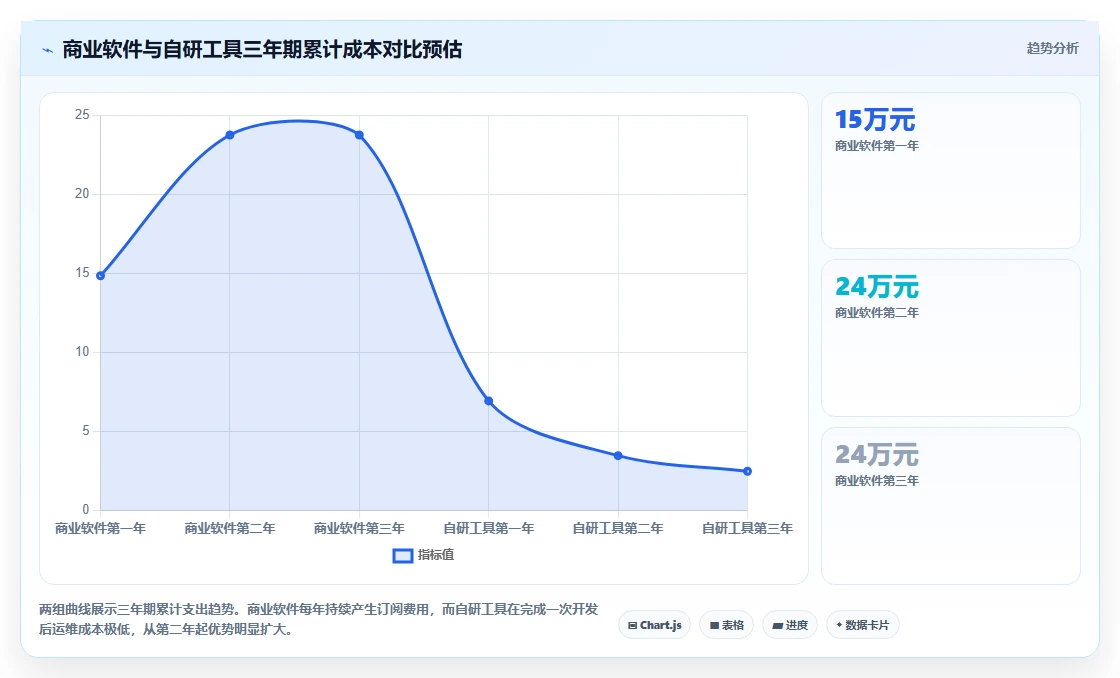Click the y-axis tick label 25
Image resolution: width=1120 pixels, height=678 pixels.
pos(82,115)
